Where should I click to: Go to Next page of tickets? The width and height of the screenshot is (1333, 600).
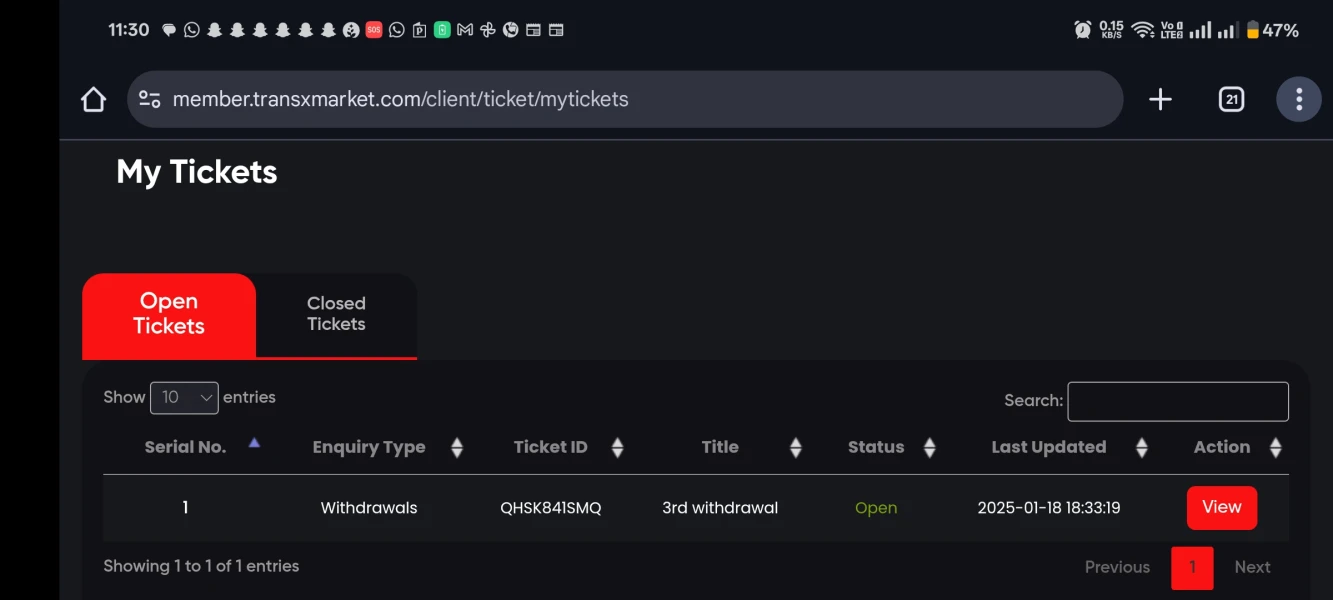point(1252,567)
